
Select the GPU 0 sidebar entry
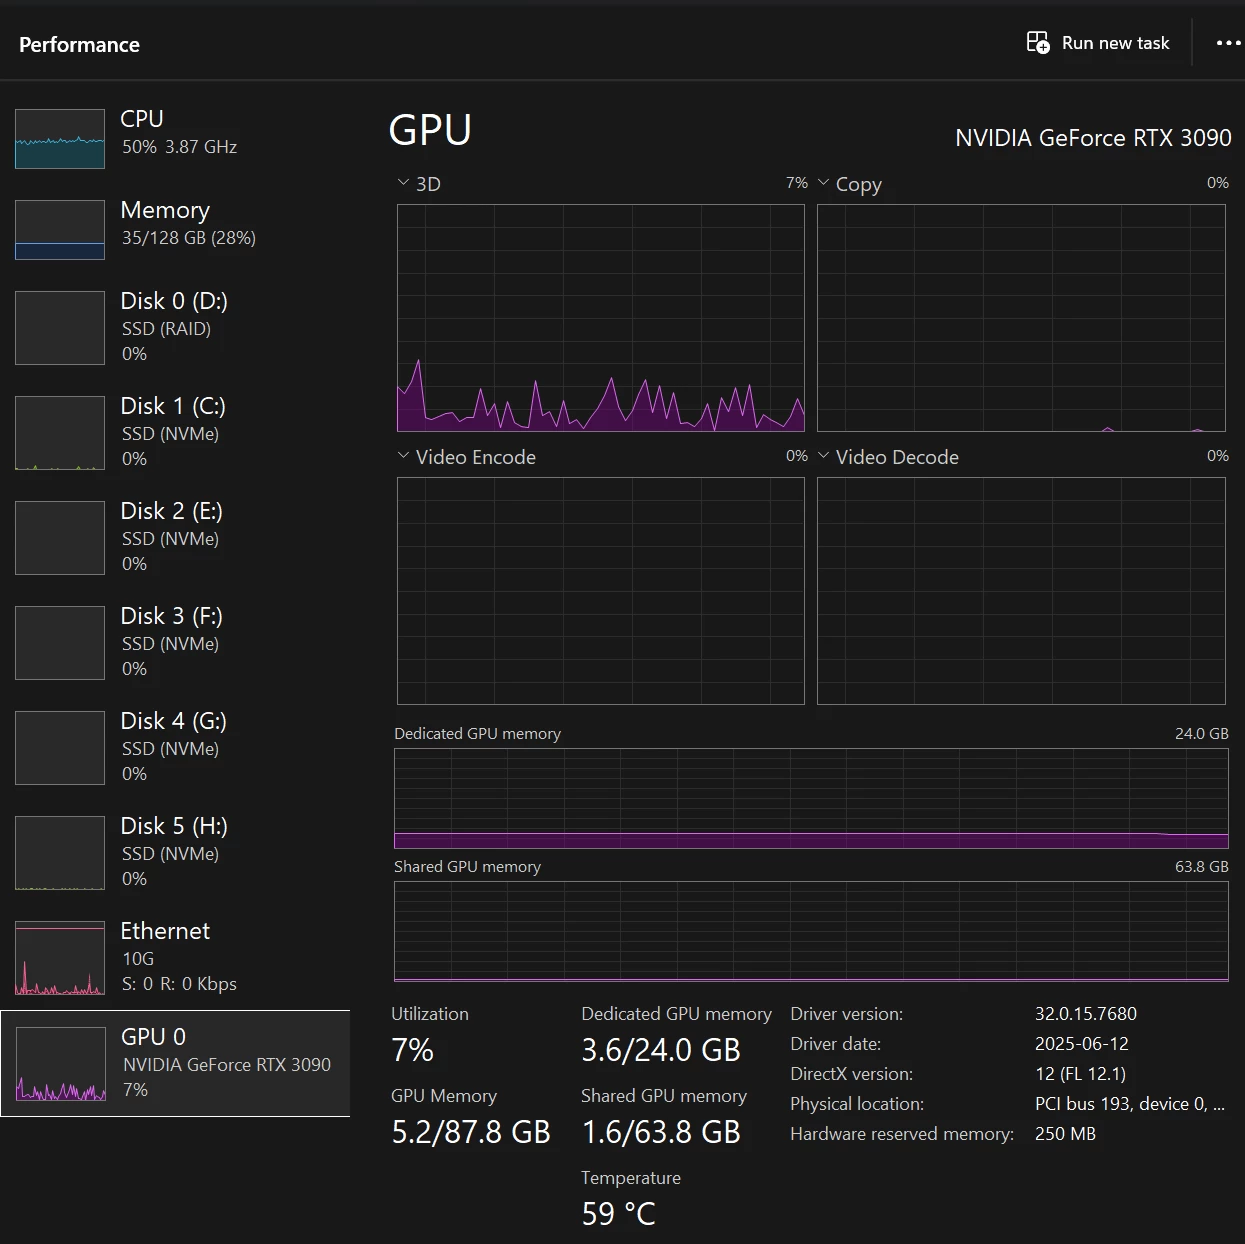tap(175, 1063)
